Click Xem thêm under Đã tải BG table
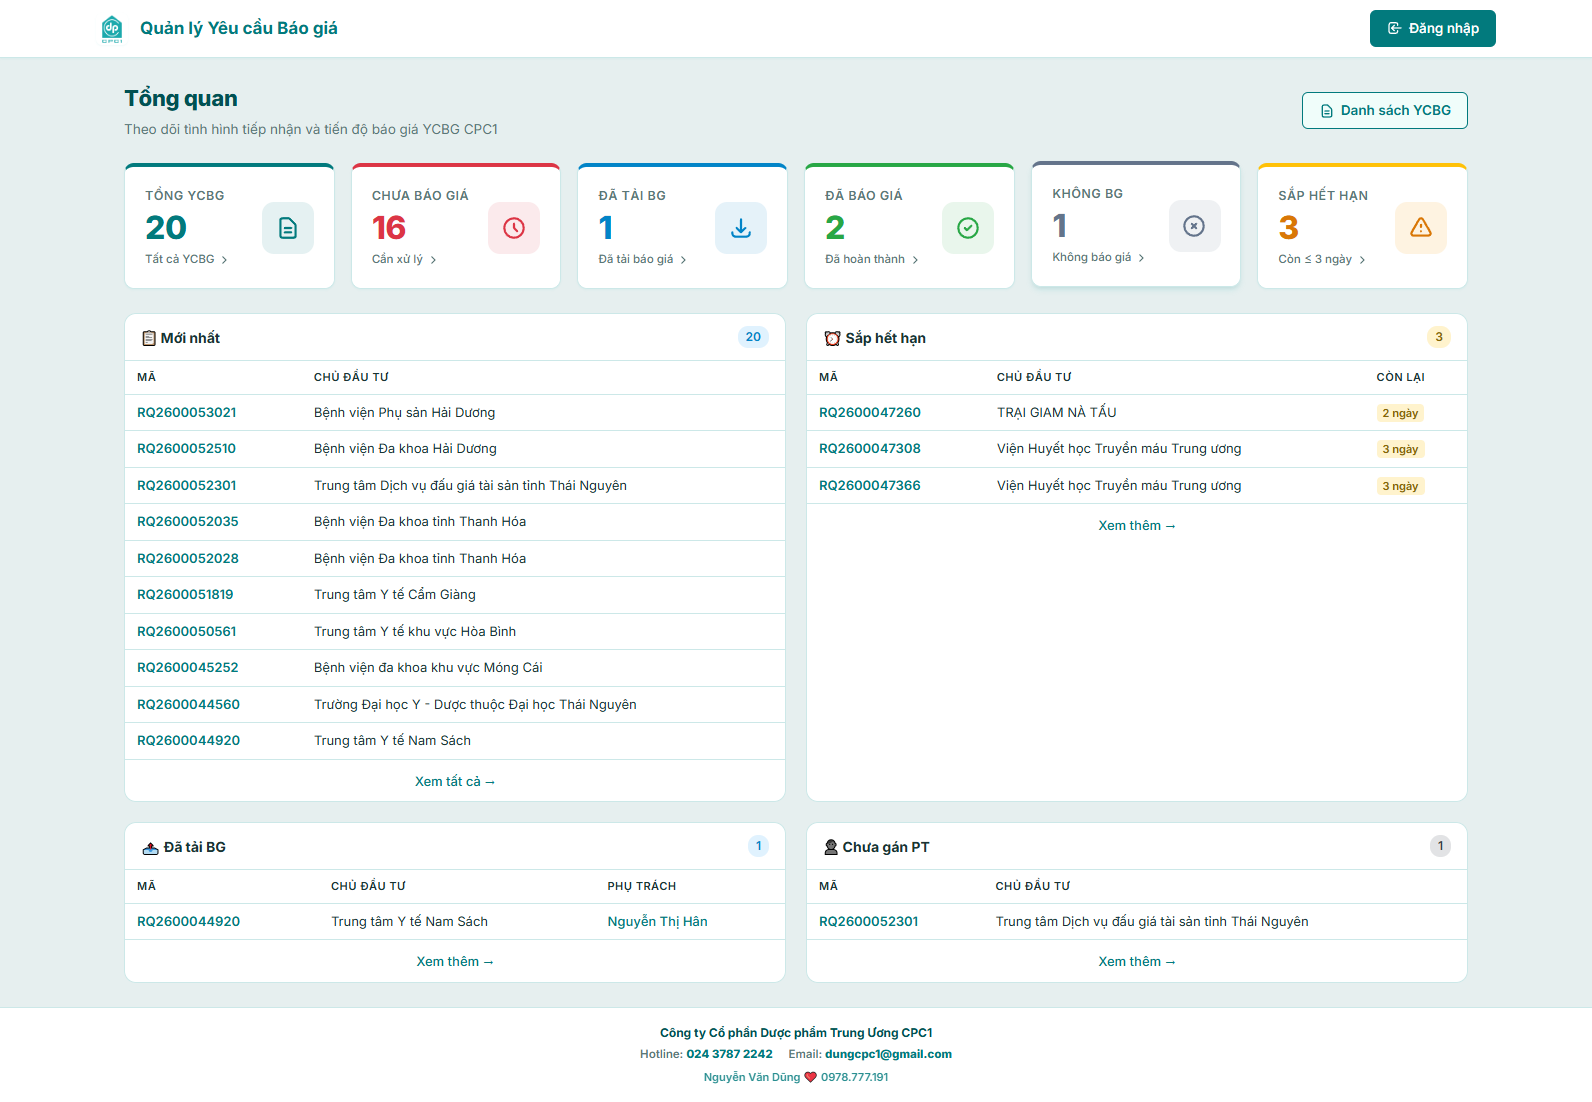 pyautogui.click(x=455, y=961)
